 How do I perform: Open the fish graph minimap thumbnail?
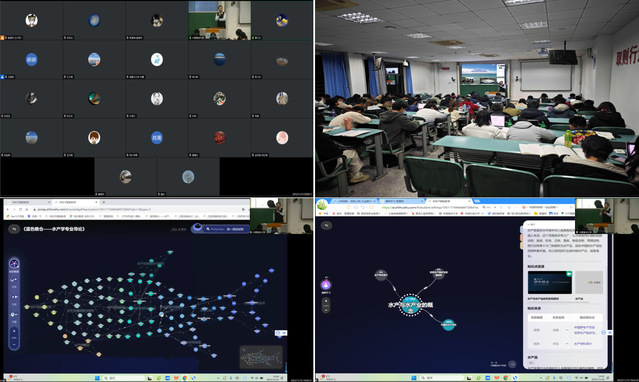(x=261, y=357)
